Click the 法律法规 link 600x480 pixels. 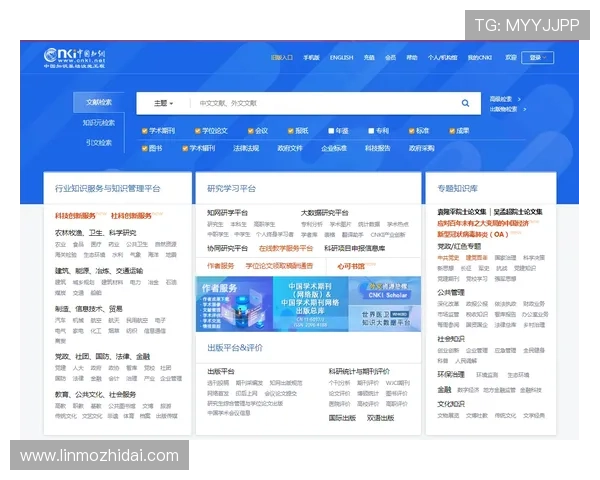tap(246, 149)
